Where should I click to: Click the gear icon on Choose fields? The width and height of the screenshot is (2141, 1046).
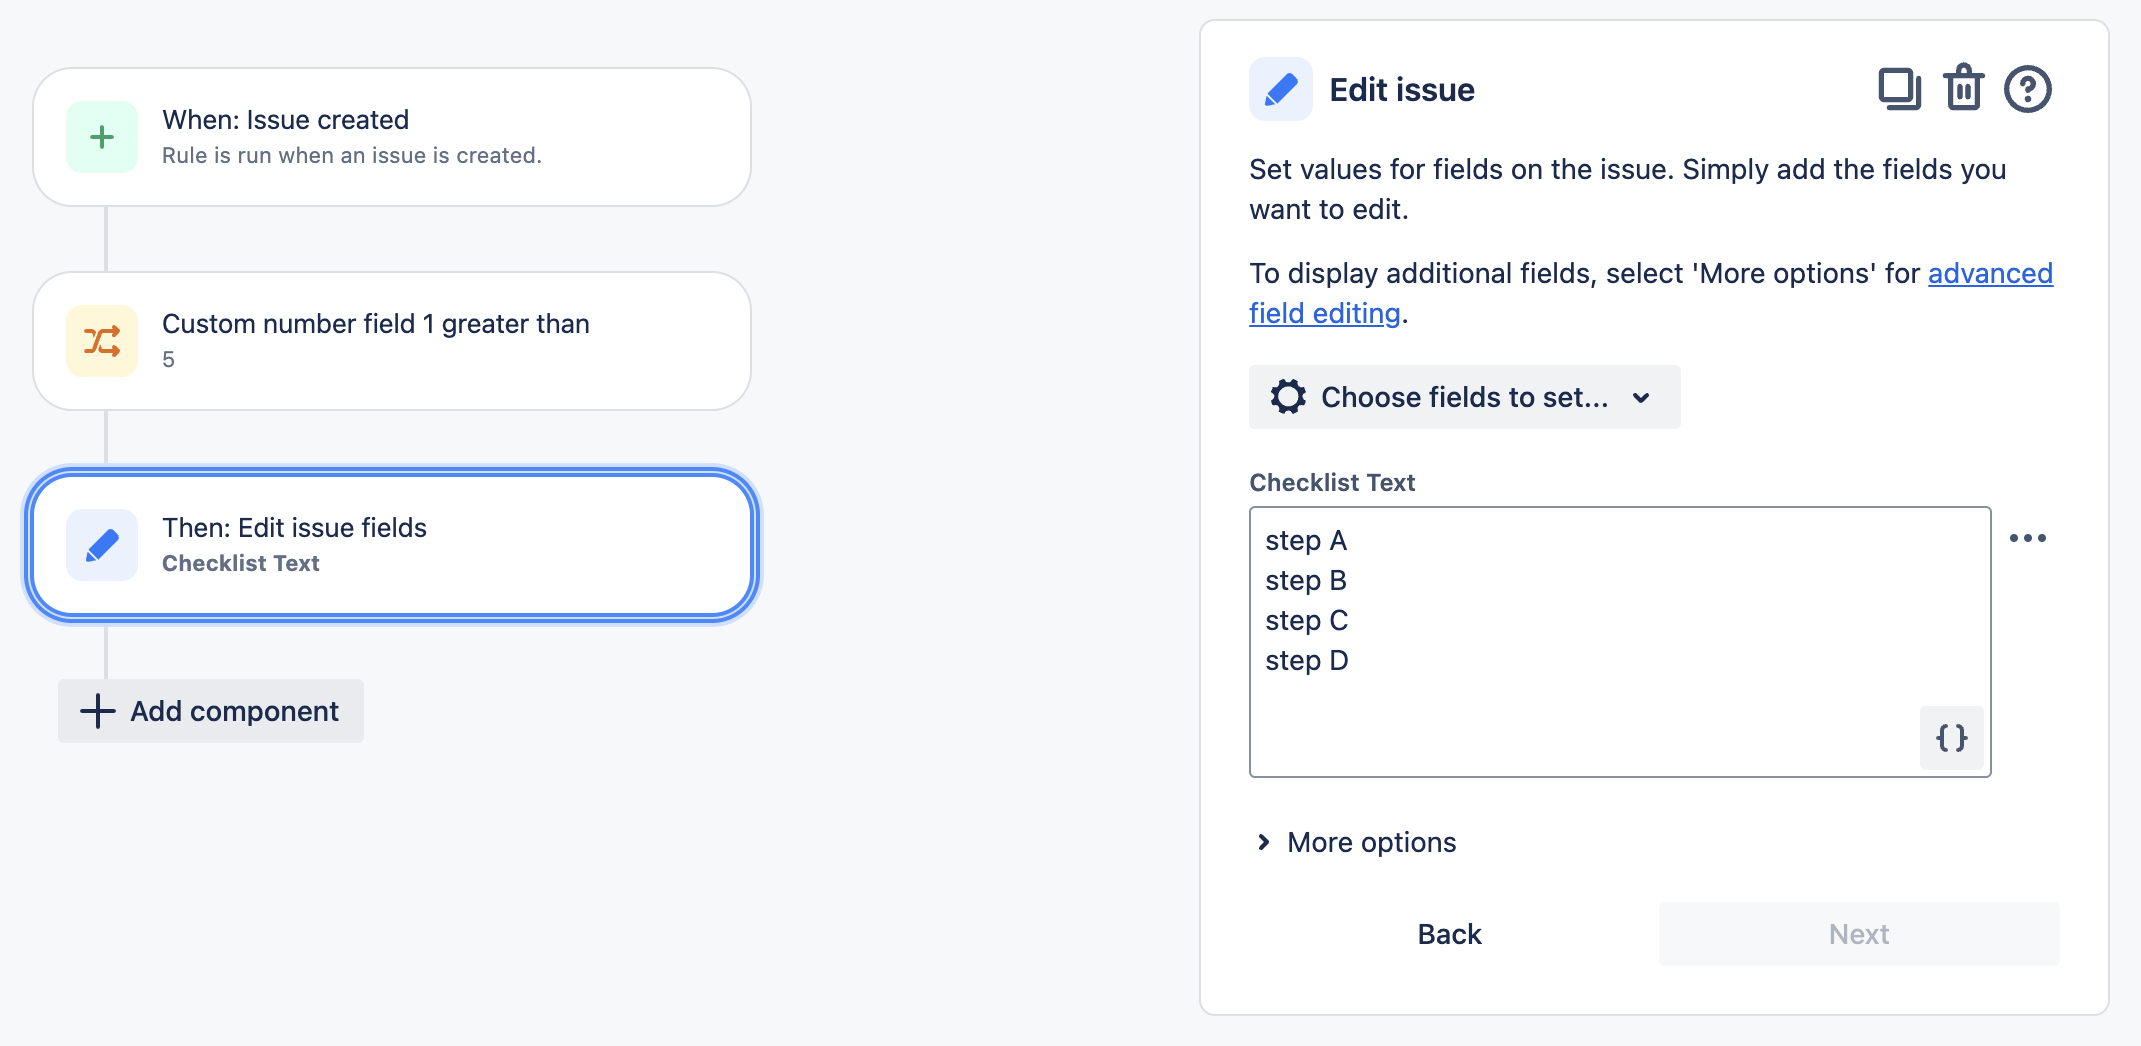pos(1289,396)
